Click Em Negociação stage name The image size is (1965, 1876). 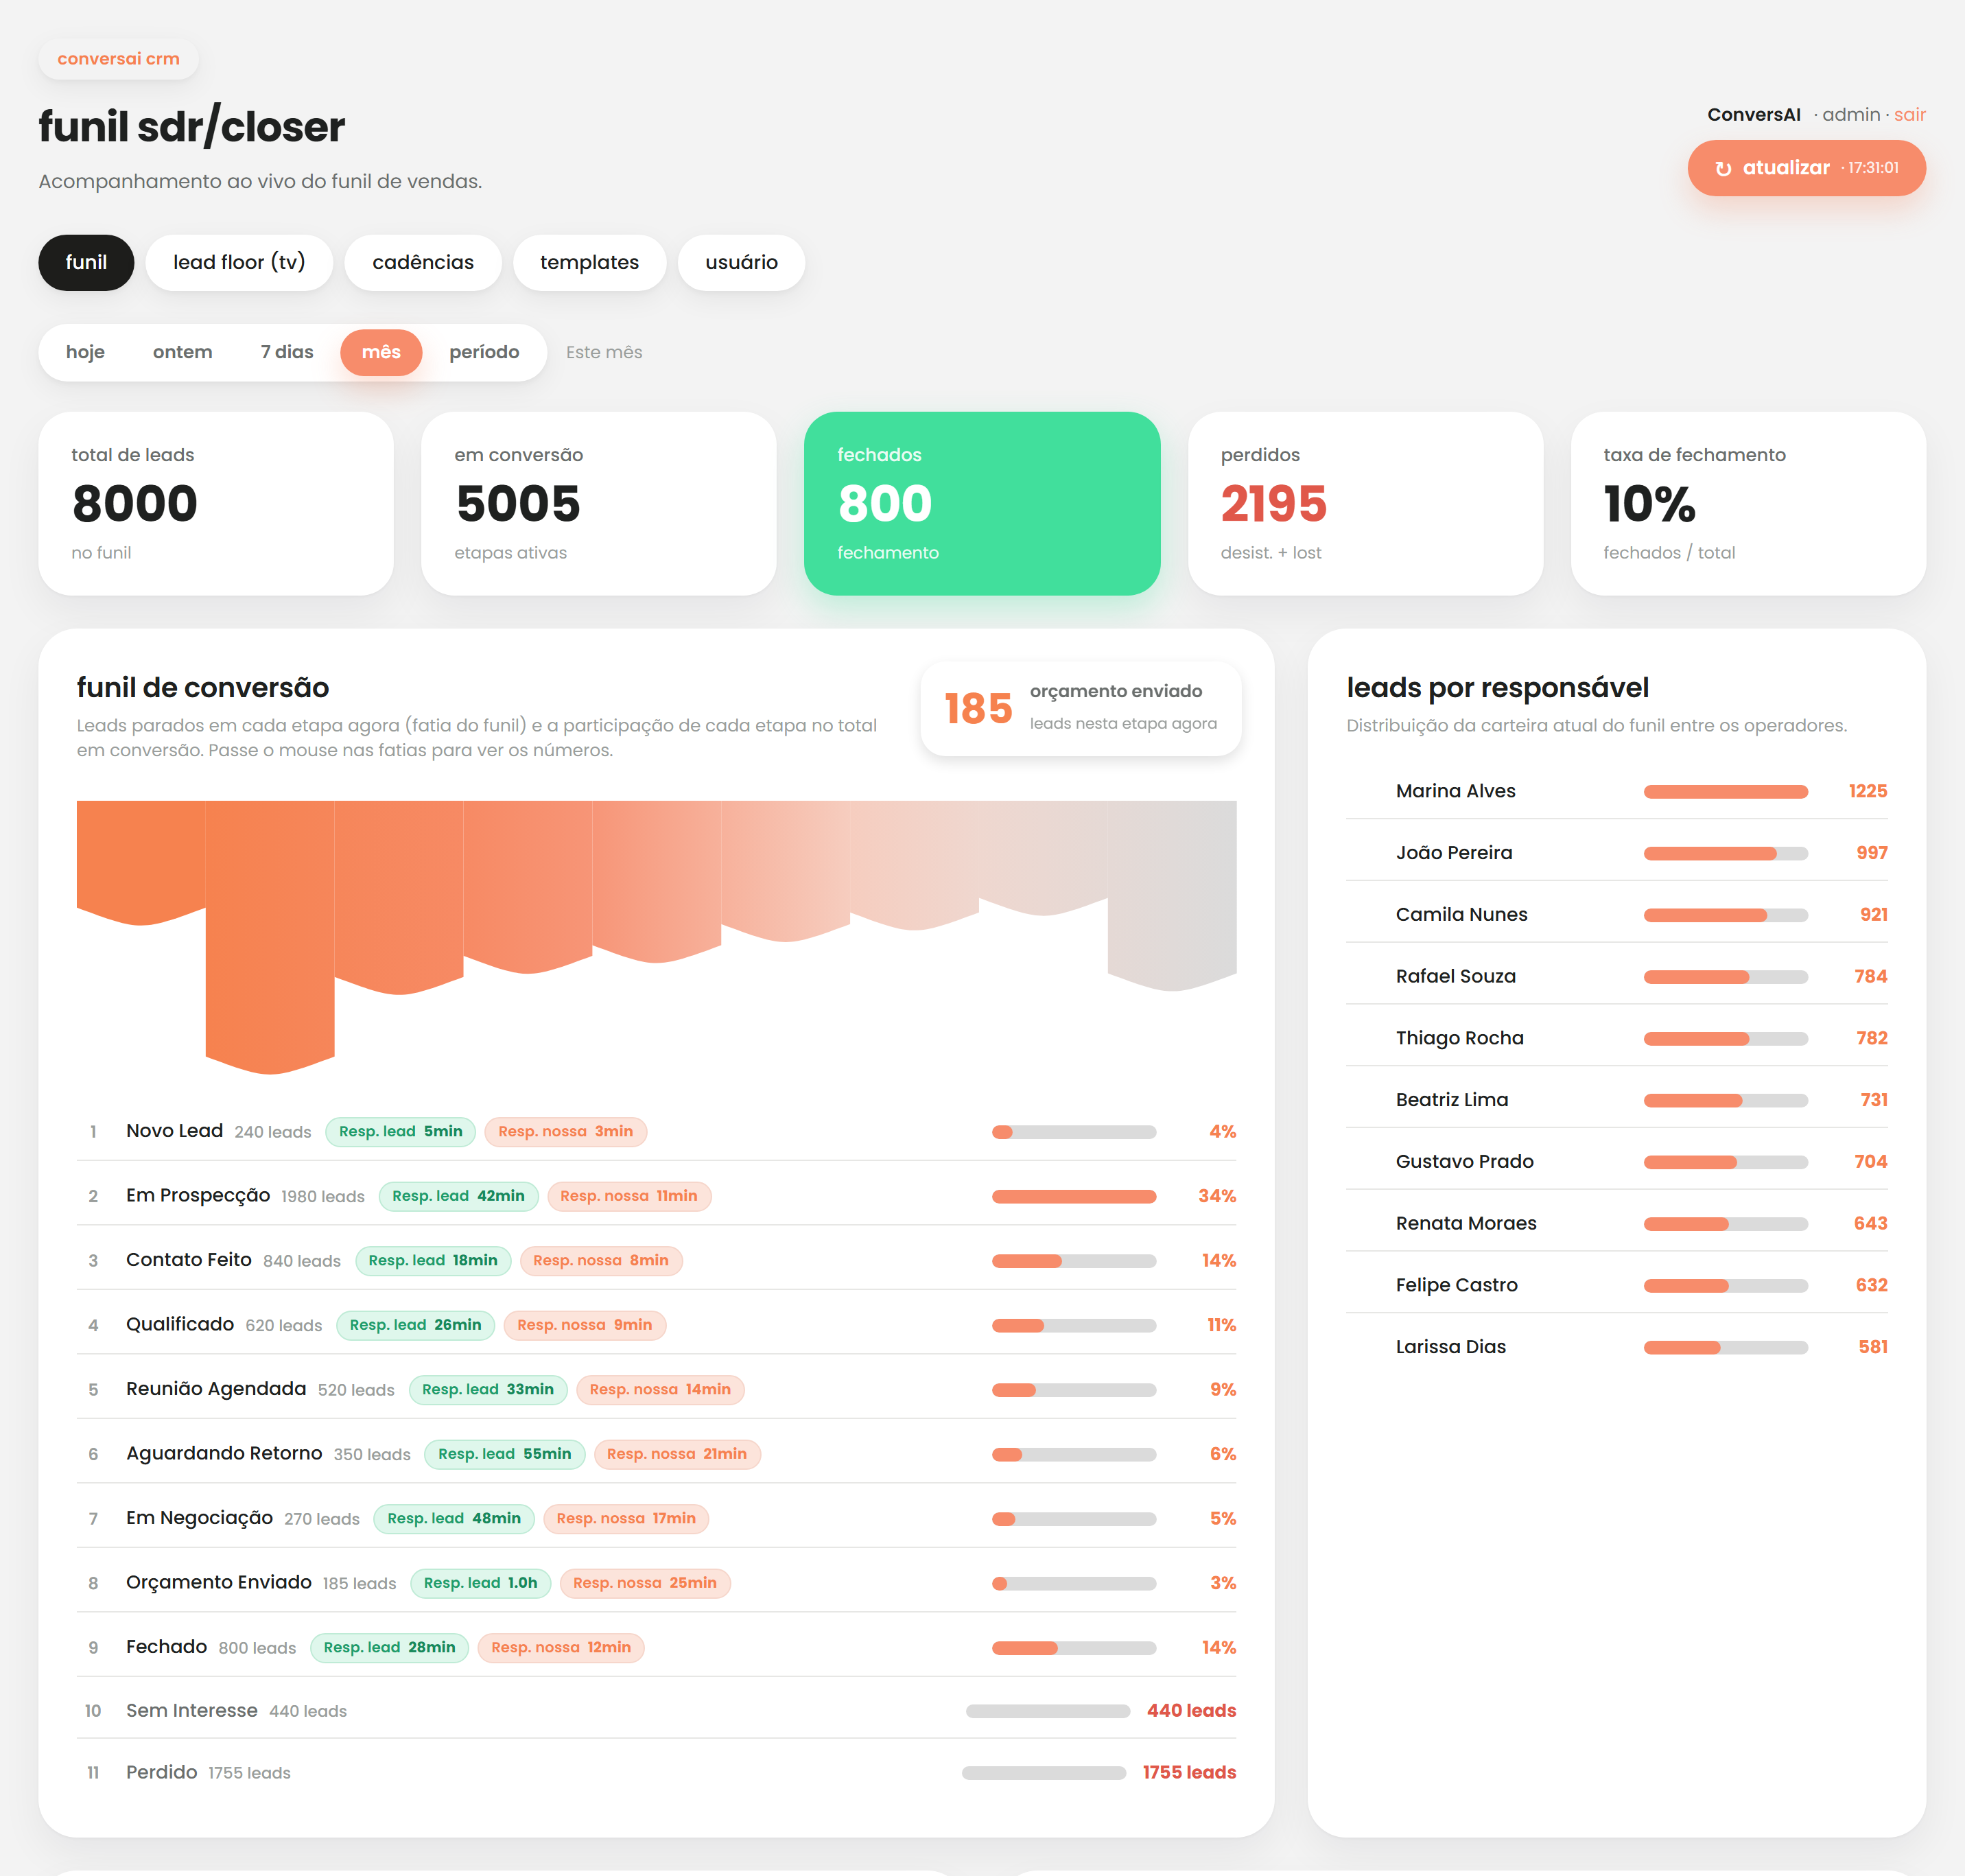[x=199, y=1518]
